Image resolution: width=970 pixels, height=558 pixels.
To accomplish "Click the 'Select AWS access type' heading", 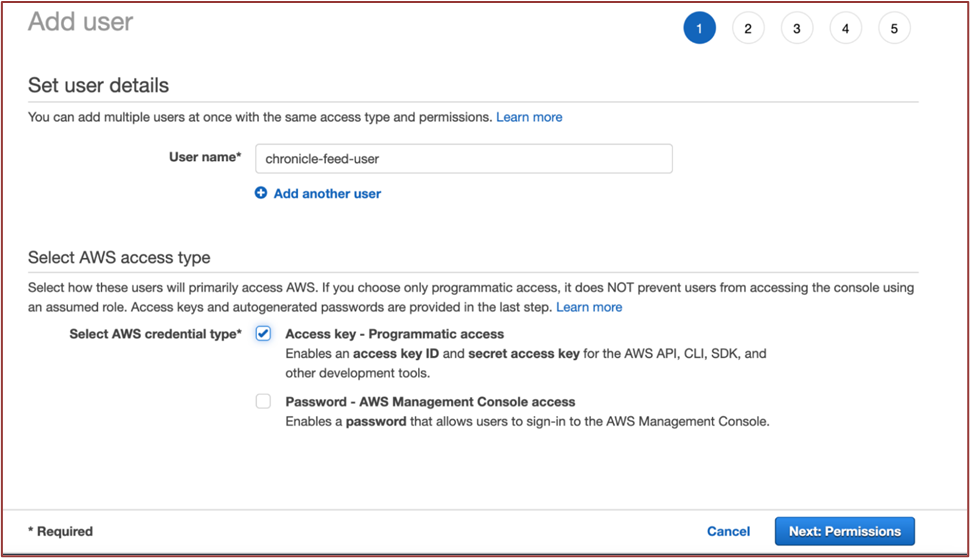I will [x=119, y=257].
